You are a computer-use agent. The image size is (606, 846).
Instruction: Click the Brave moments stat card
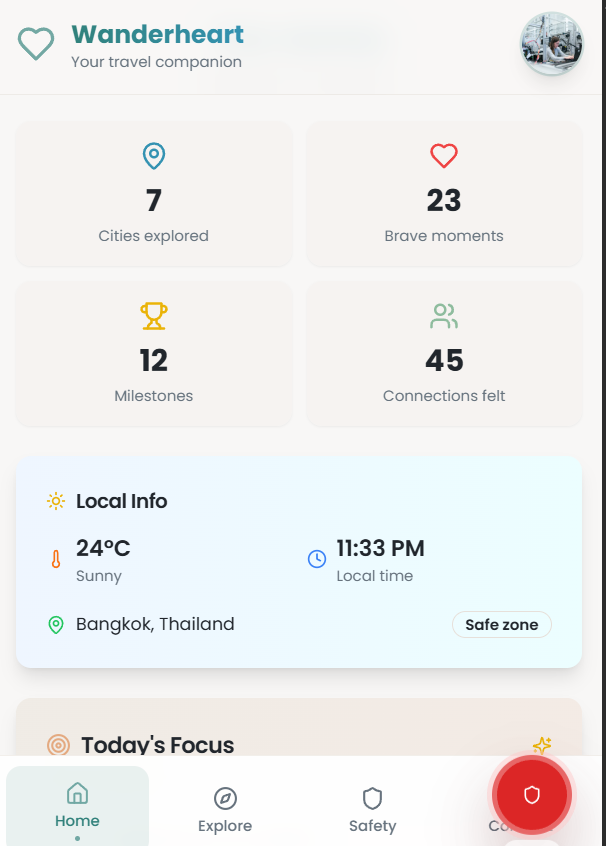pos(443,193)
